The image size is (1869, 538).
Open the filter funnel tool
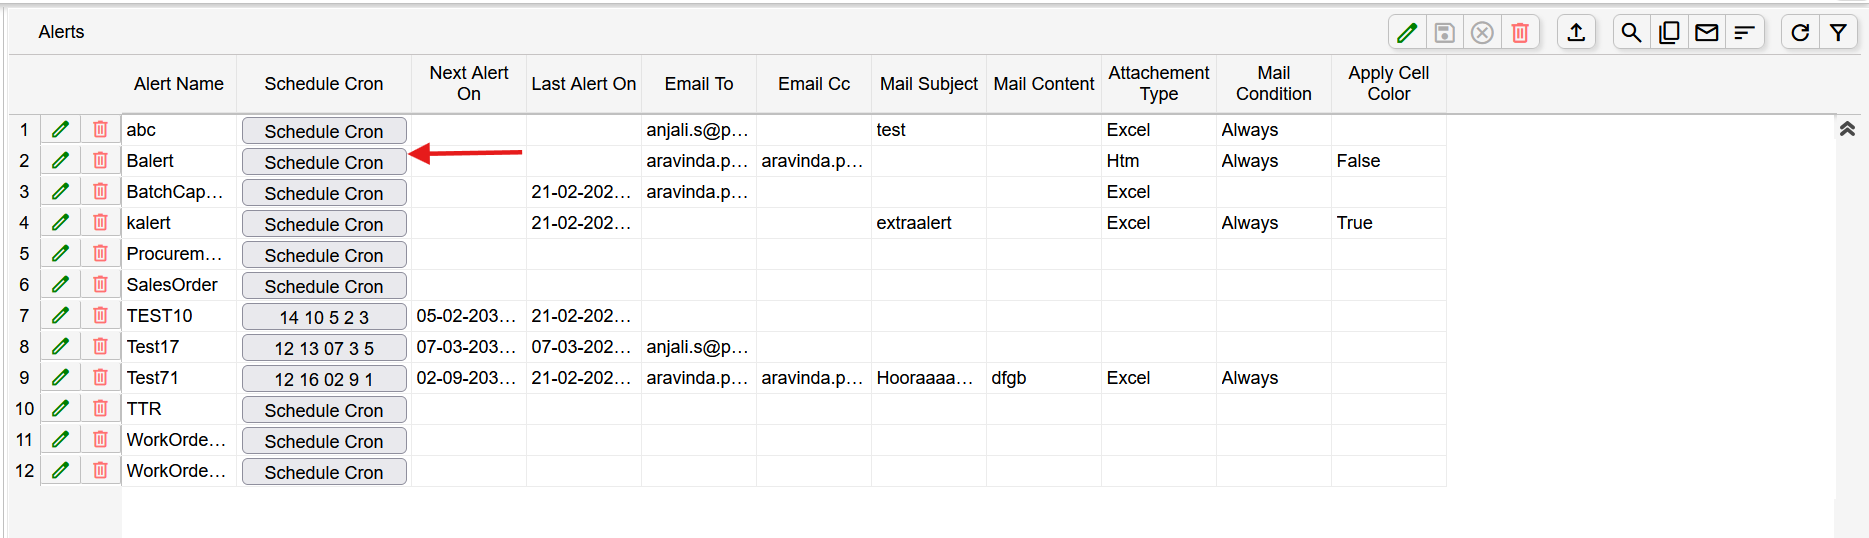tap(1838, 33)
